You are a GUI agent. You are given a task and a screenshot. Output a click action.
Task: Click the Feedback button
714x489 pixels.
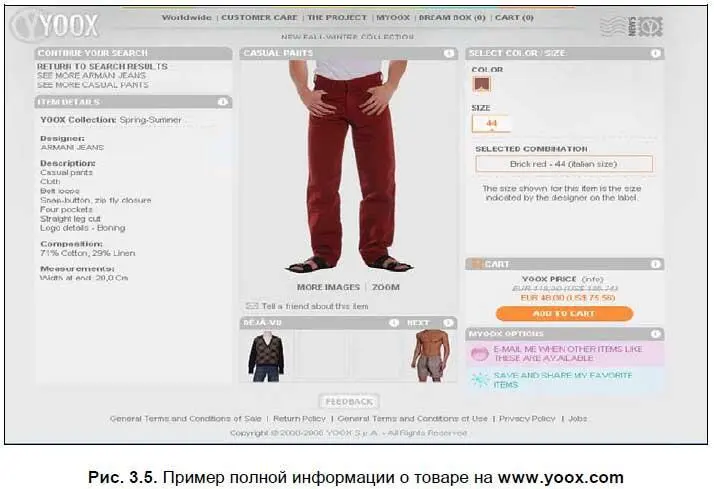(349, 402)
